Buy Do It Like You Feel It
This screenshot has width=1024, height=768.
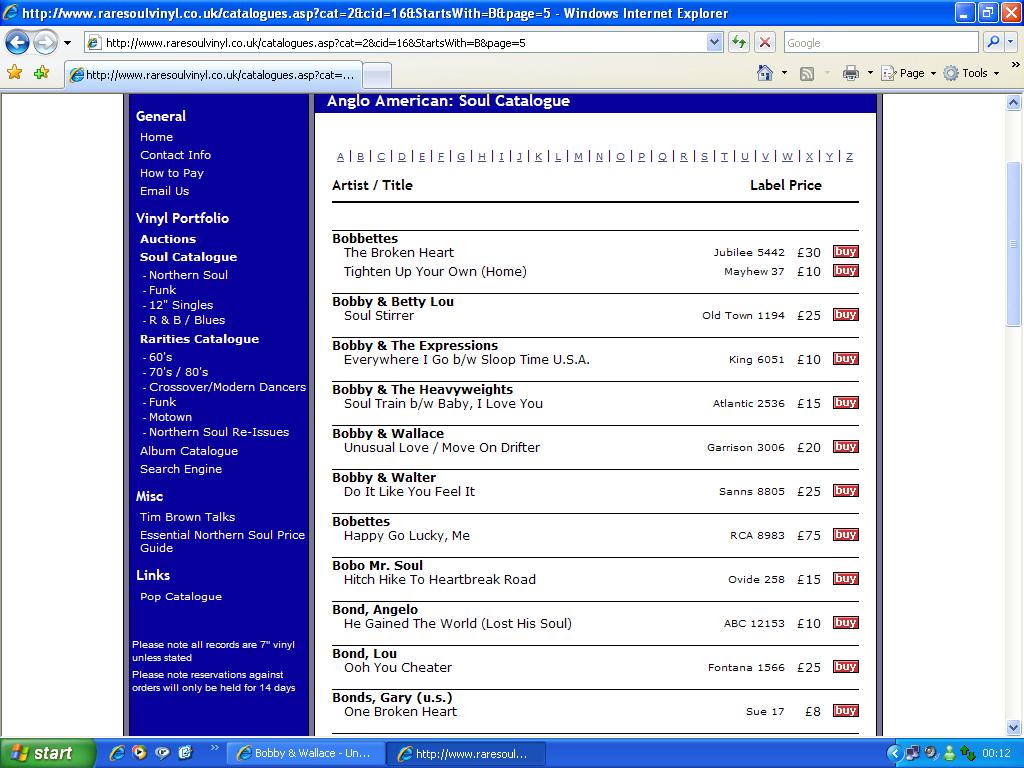(x=845, y=490)
